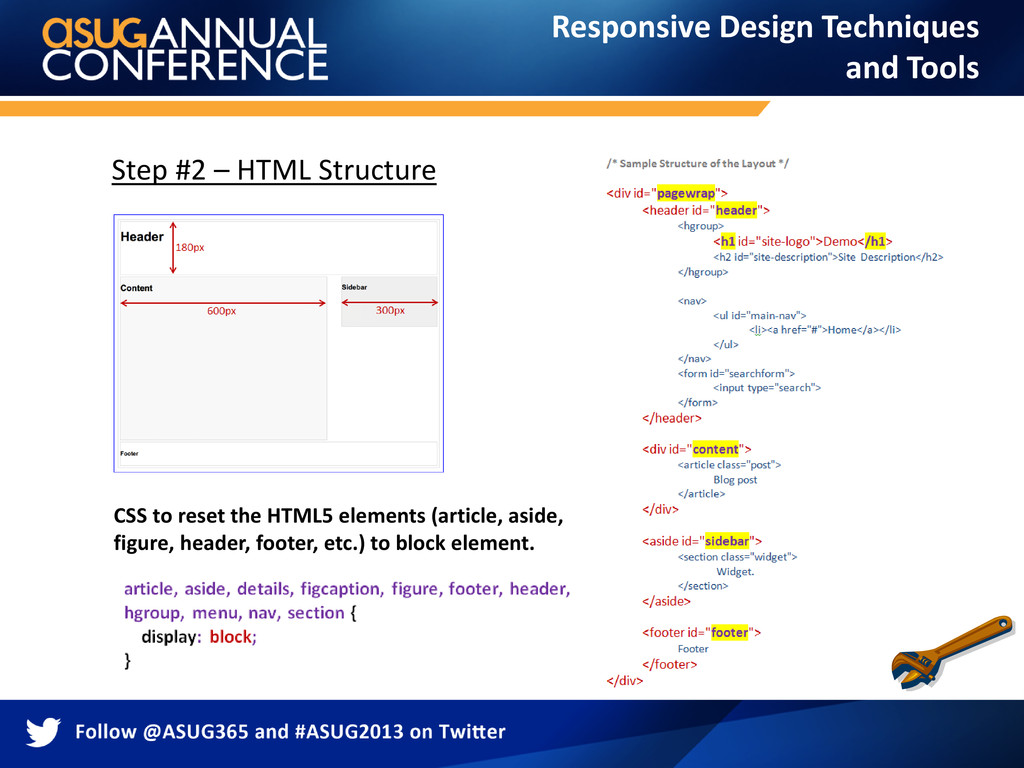1024x768 pixels.
Task: Click the '<section class="widget">' code line
Action: [737, 557]
